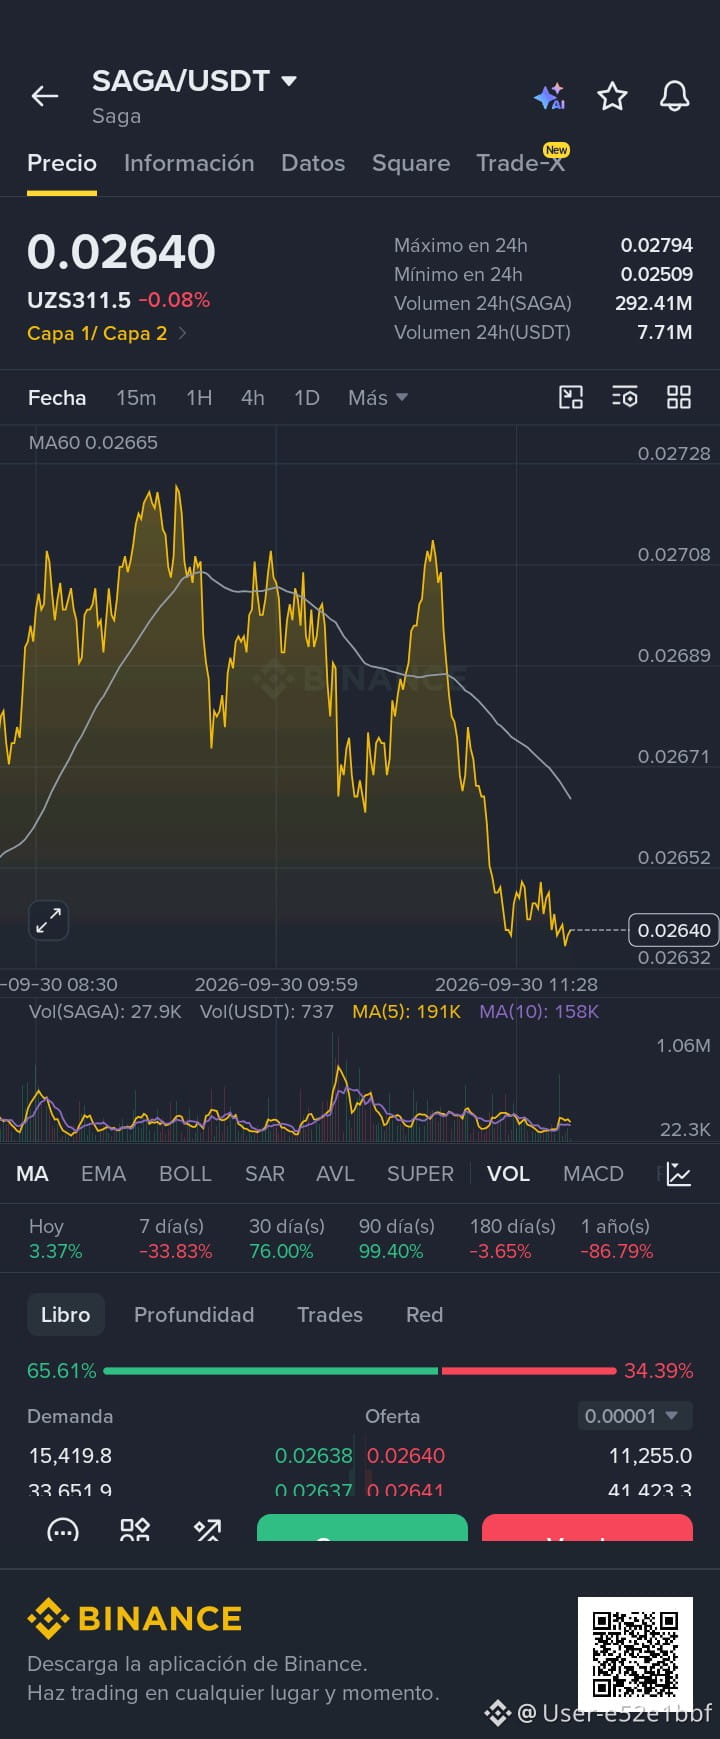The width and height of the screenshot is (720, 1739).
Task: Open the Libro order book tab
Action: [x=65, y=1315]
